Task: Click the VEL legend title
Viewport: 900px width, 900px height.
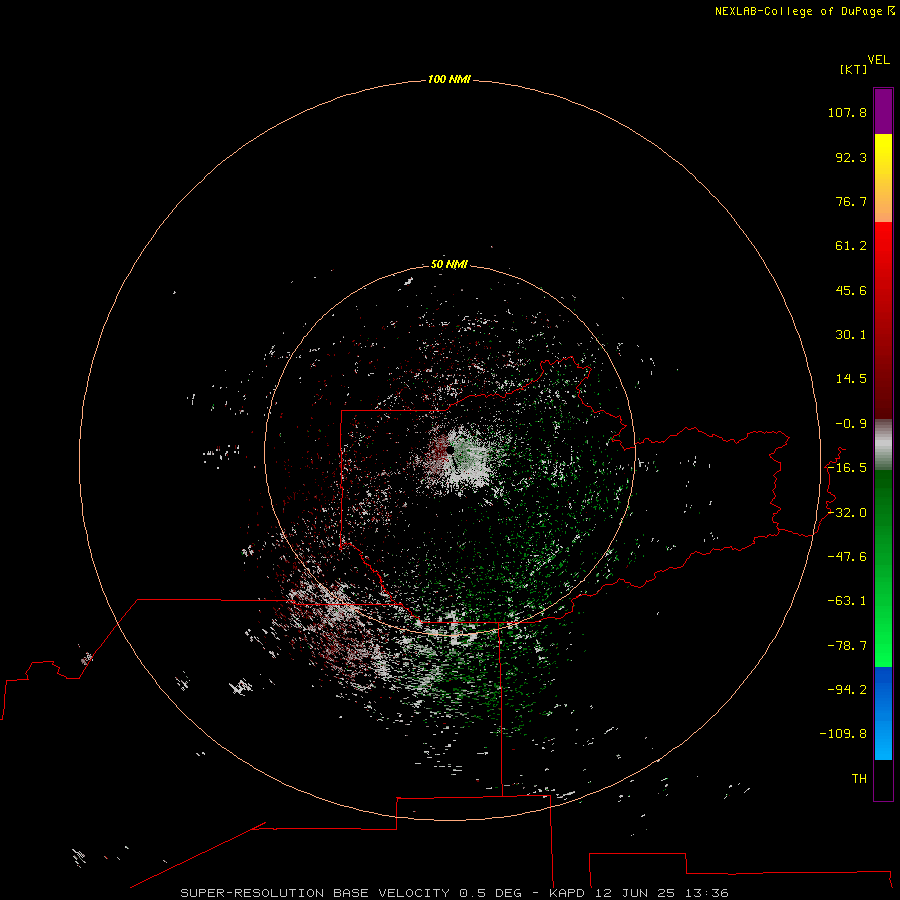Action: pos(878,60)
